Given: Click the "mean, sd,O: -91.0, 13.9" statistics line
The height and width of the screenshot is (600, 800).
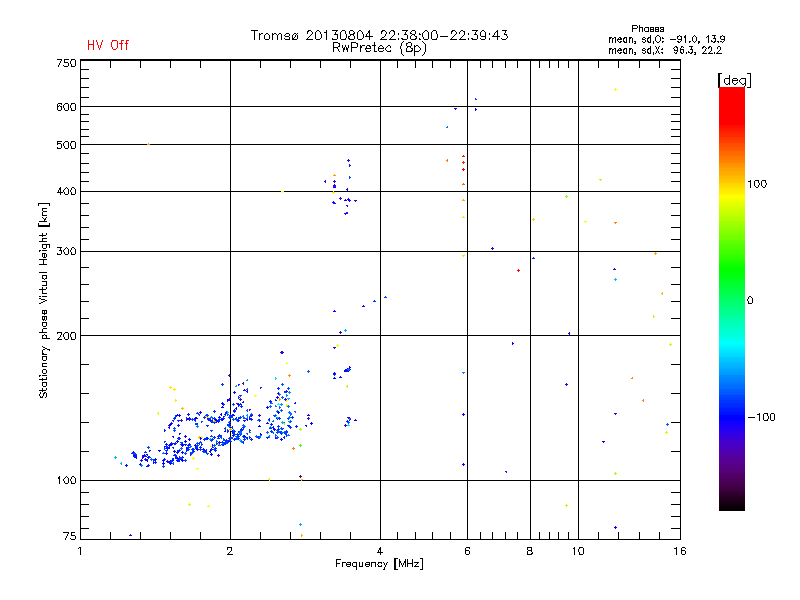Looking at the screenshot, I should pos(666,39).
